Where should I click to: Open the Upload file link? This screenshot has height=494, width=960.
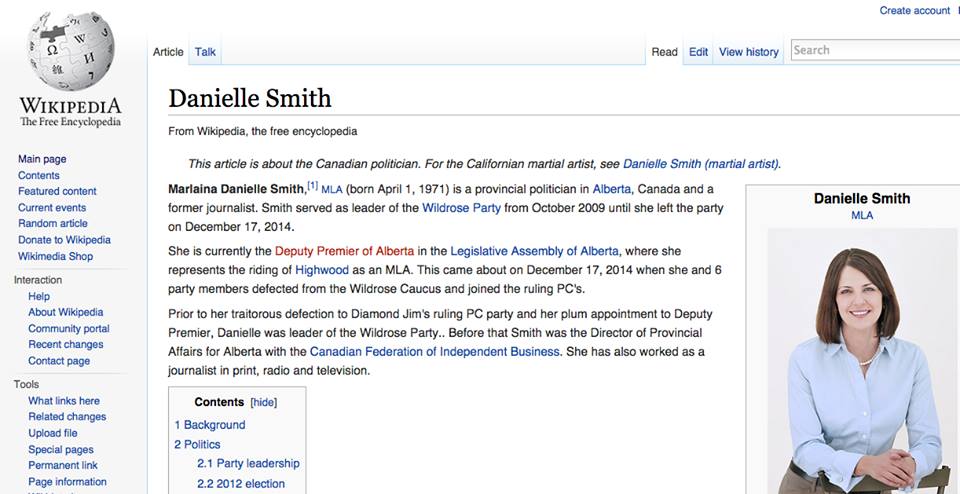53,433
